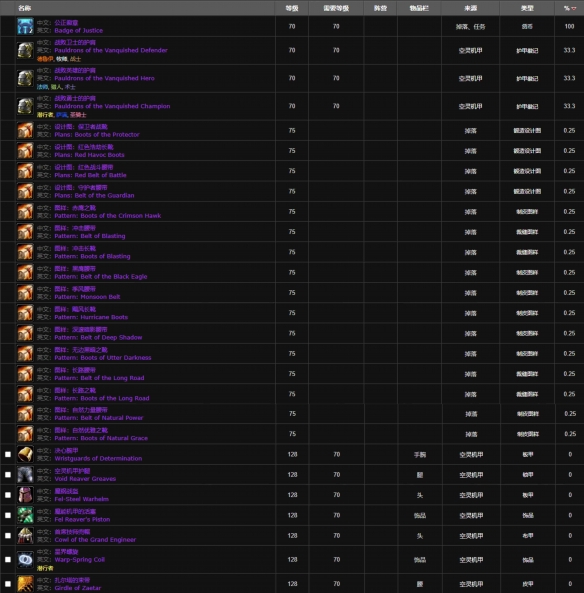This screenshot has width=584, height=593.
Task: Click the Wristguards of Determination item icon
Action: (25, 454)
